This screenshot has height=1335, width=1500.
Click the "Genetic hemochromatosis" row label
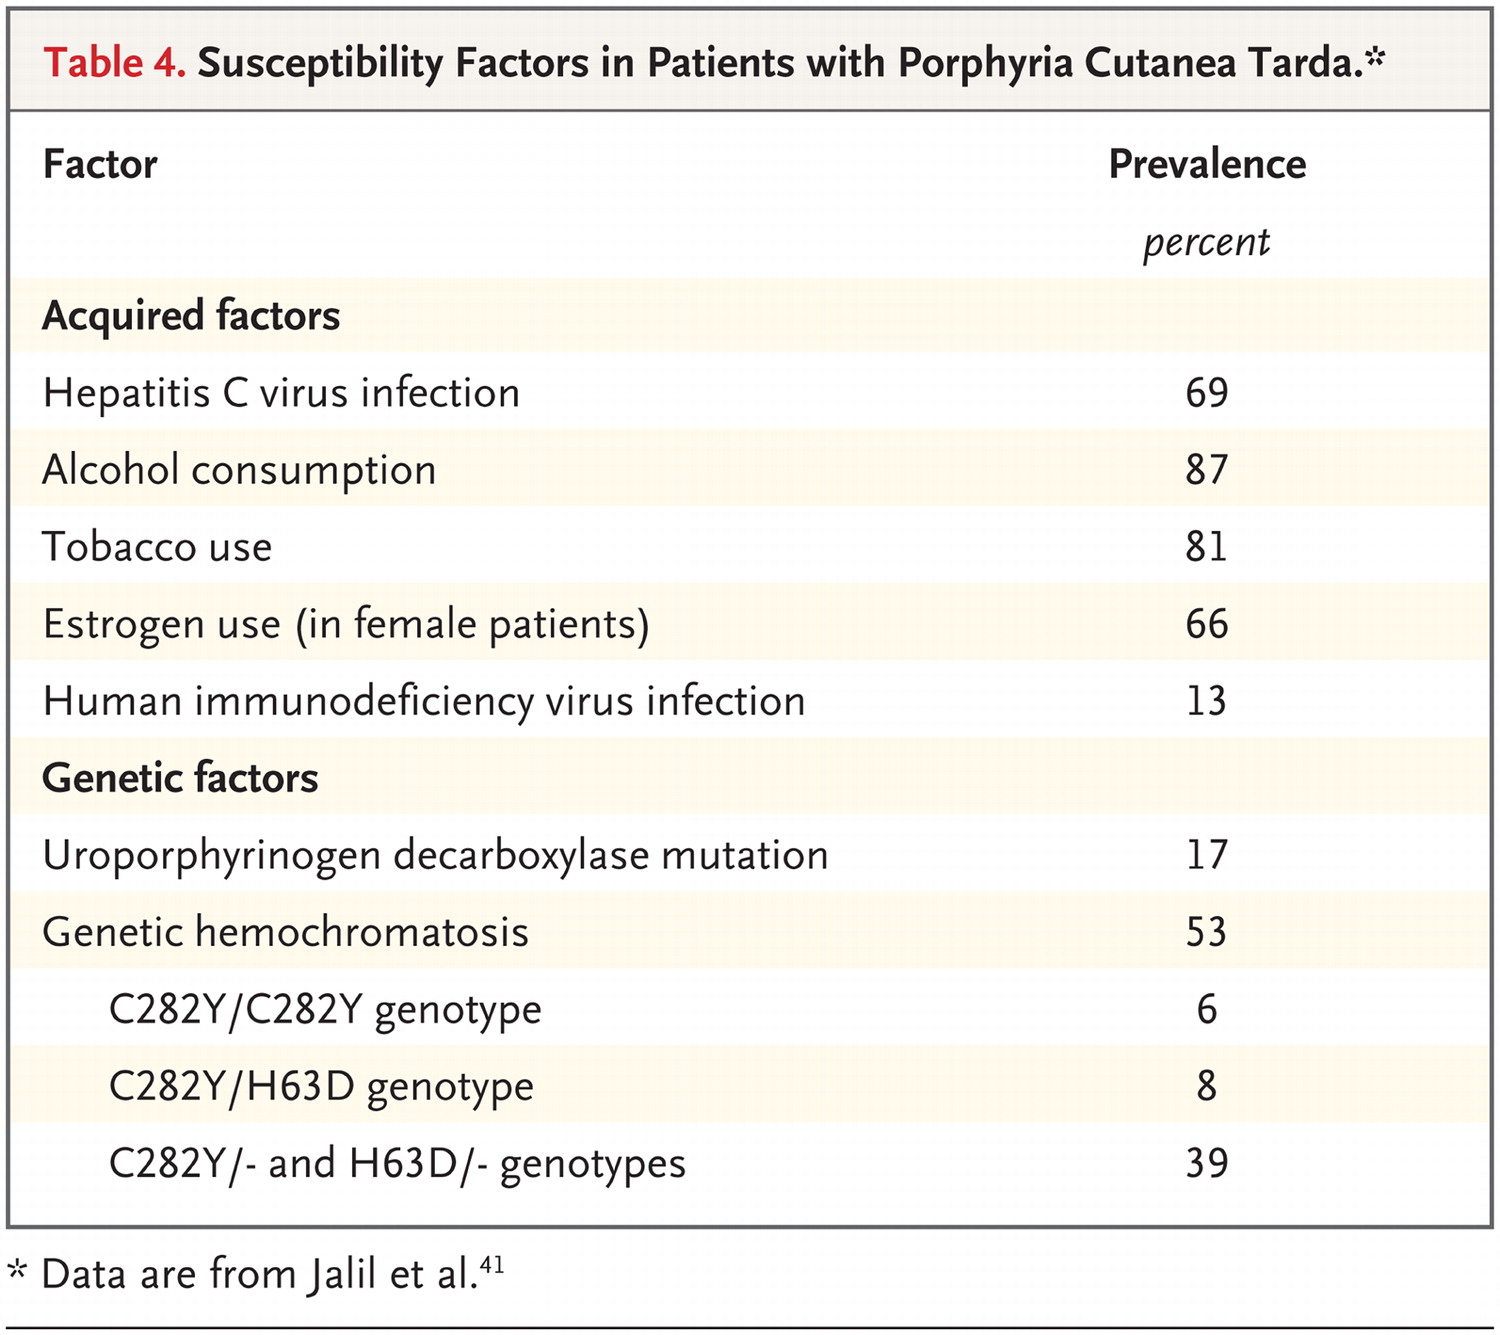tap(285, 932)
